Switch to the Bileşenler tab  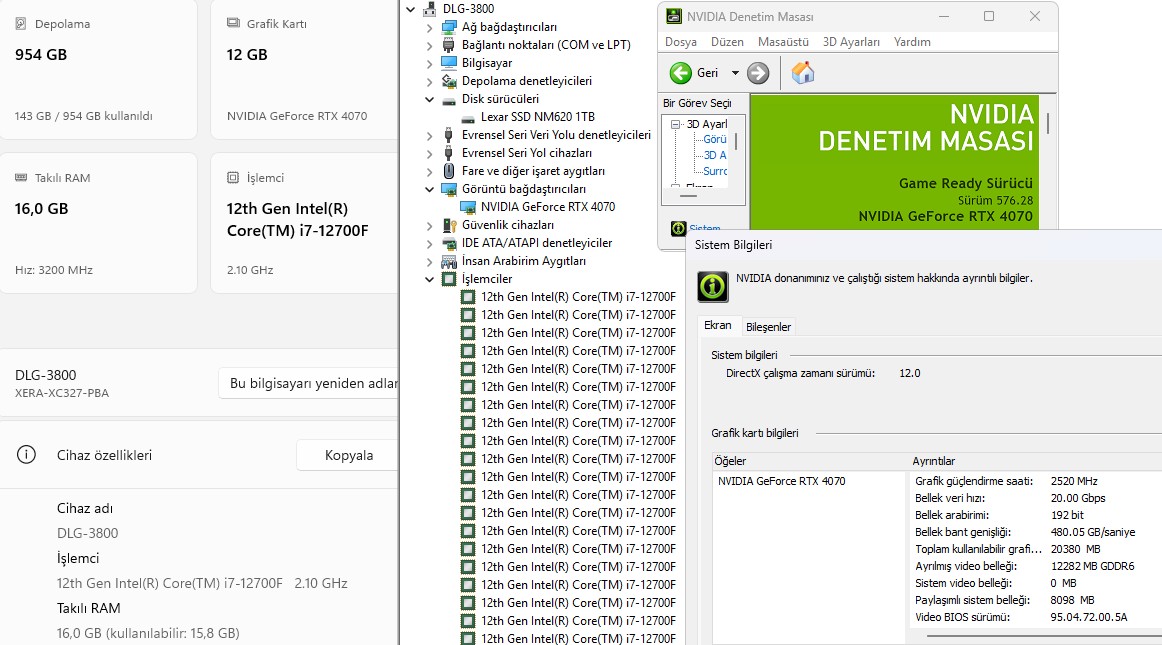click(x=768, y=327)
